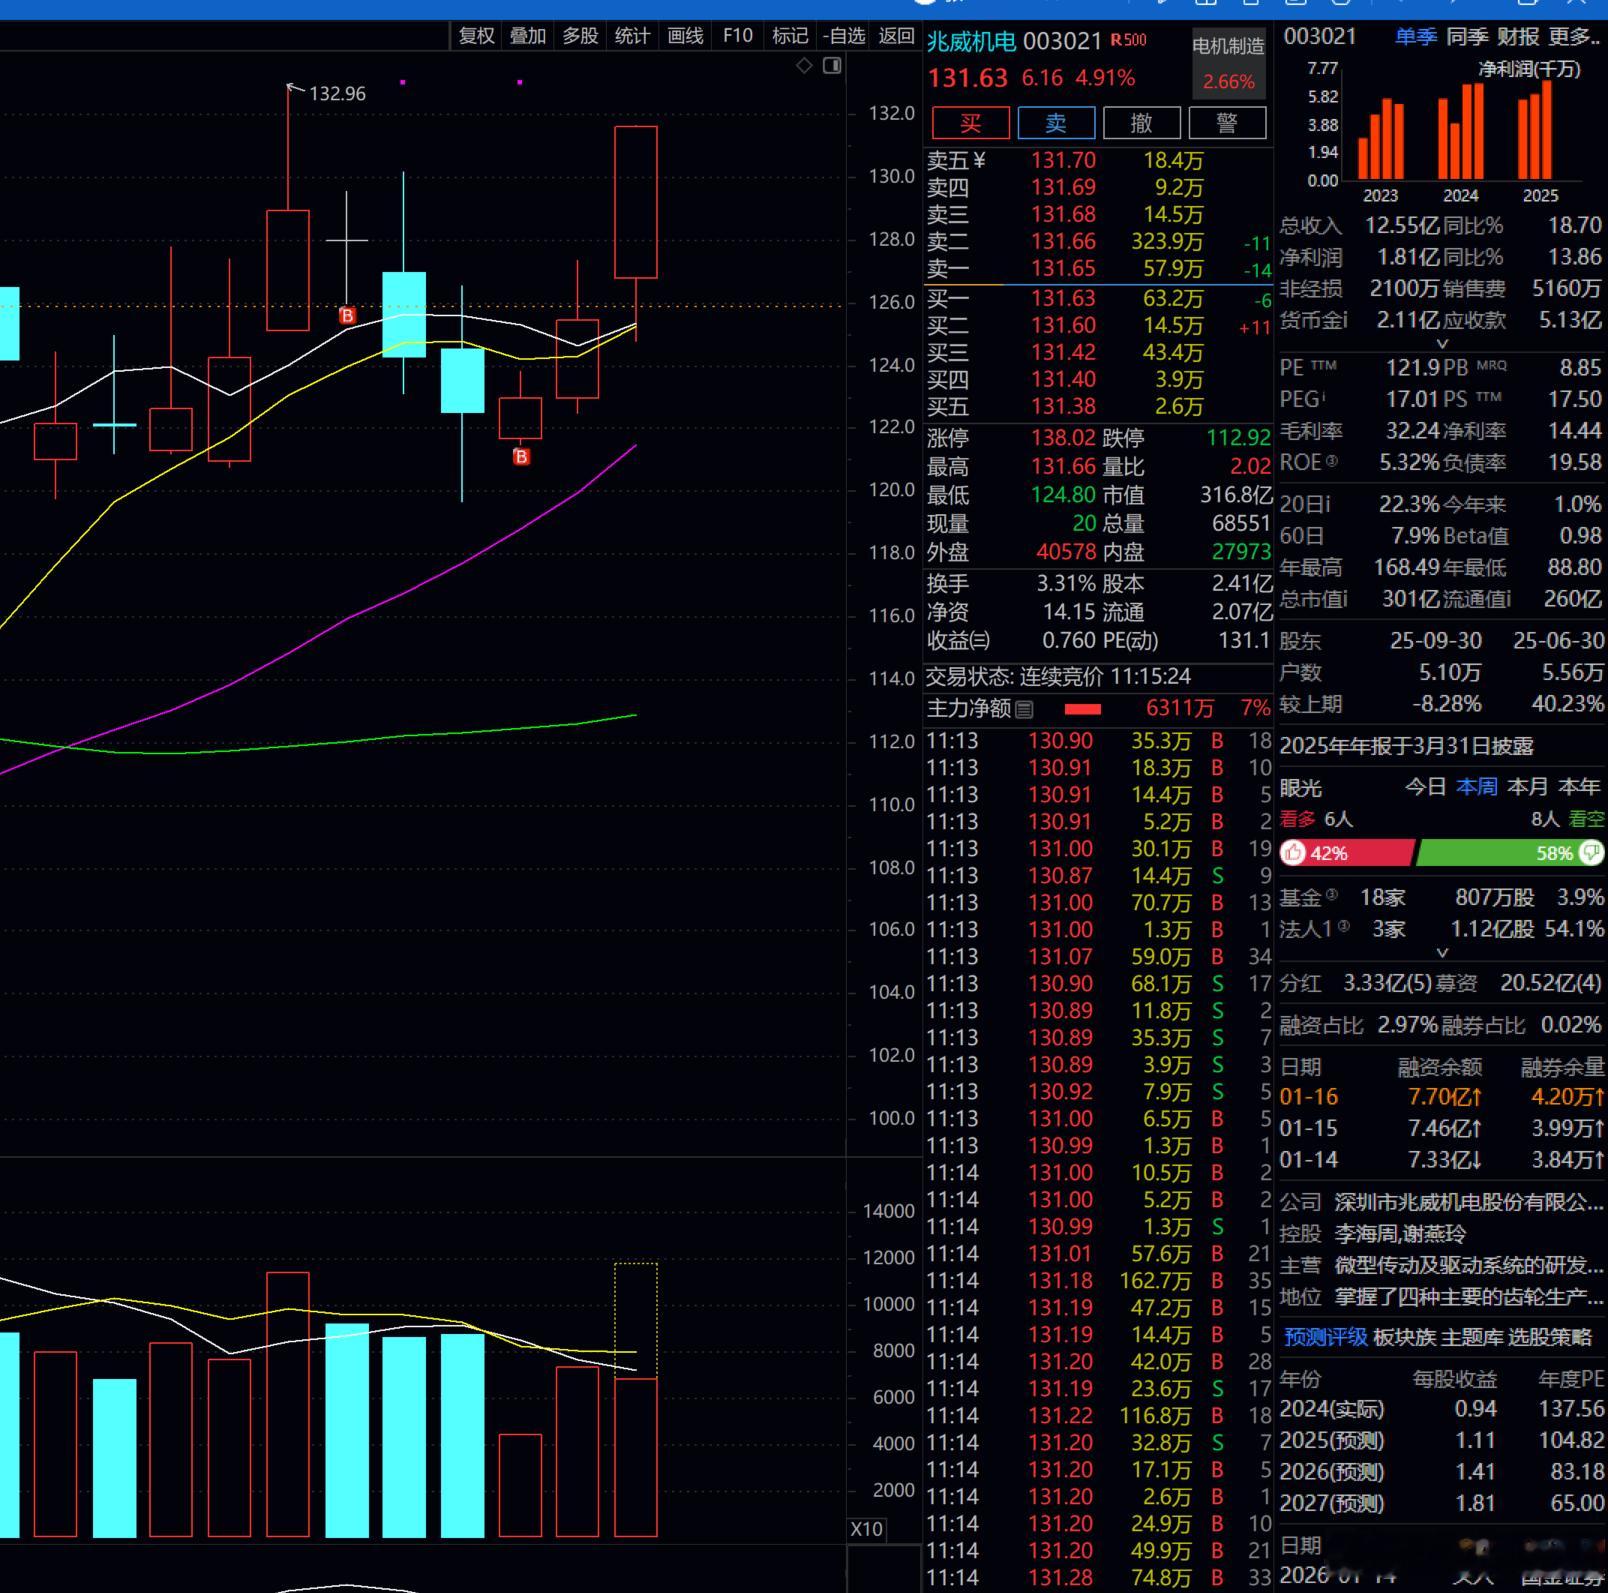Open the 深圳市兆威机电股份有限公... company link
Screen dimensions: 1608x1593
pos(1469,1202)
